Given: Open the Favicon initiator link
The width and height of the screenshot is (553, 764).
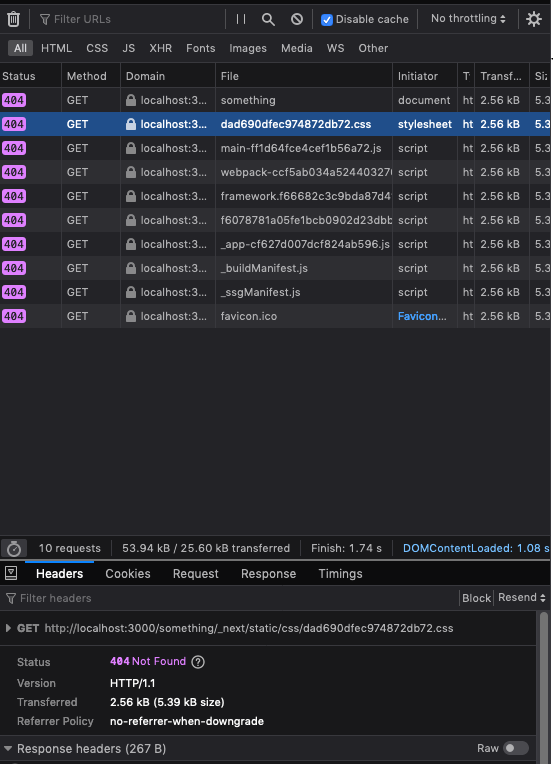Looking at the screenshot, I should pyautogui.click(x=422, y=316).
